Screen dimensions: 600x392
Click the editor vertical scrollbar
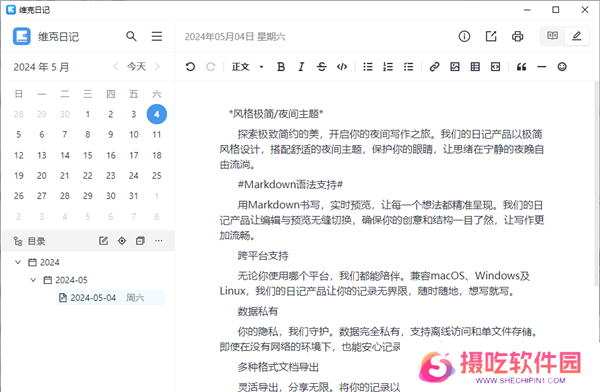pos(597,184)
